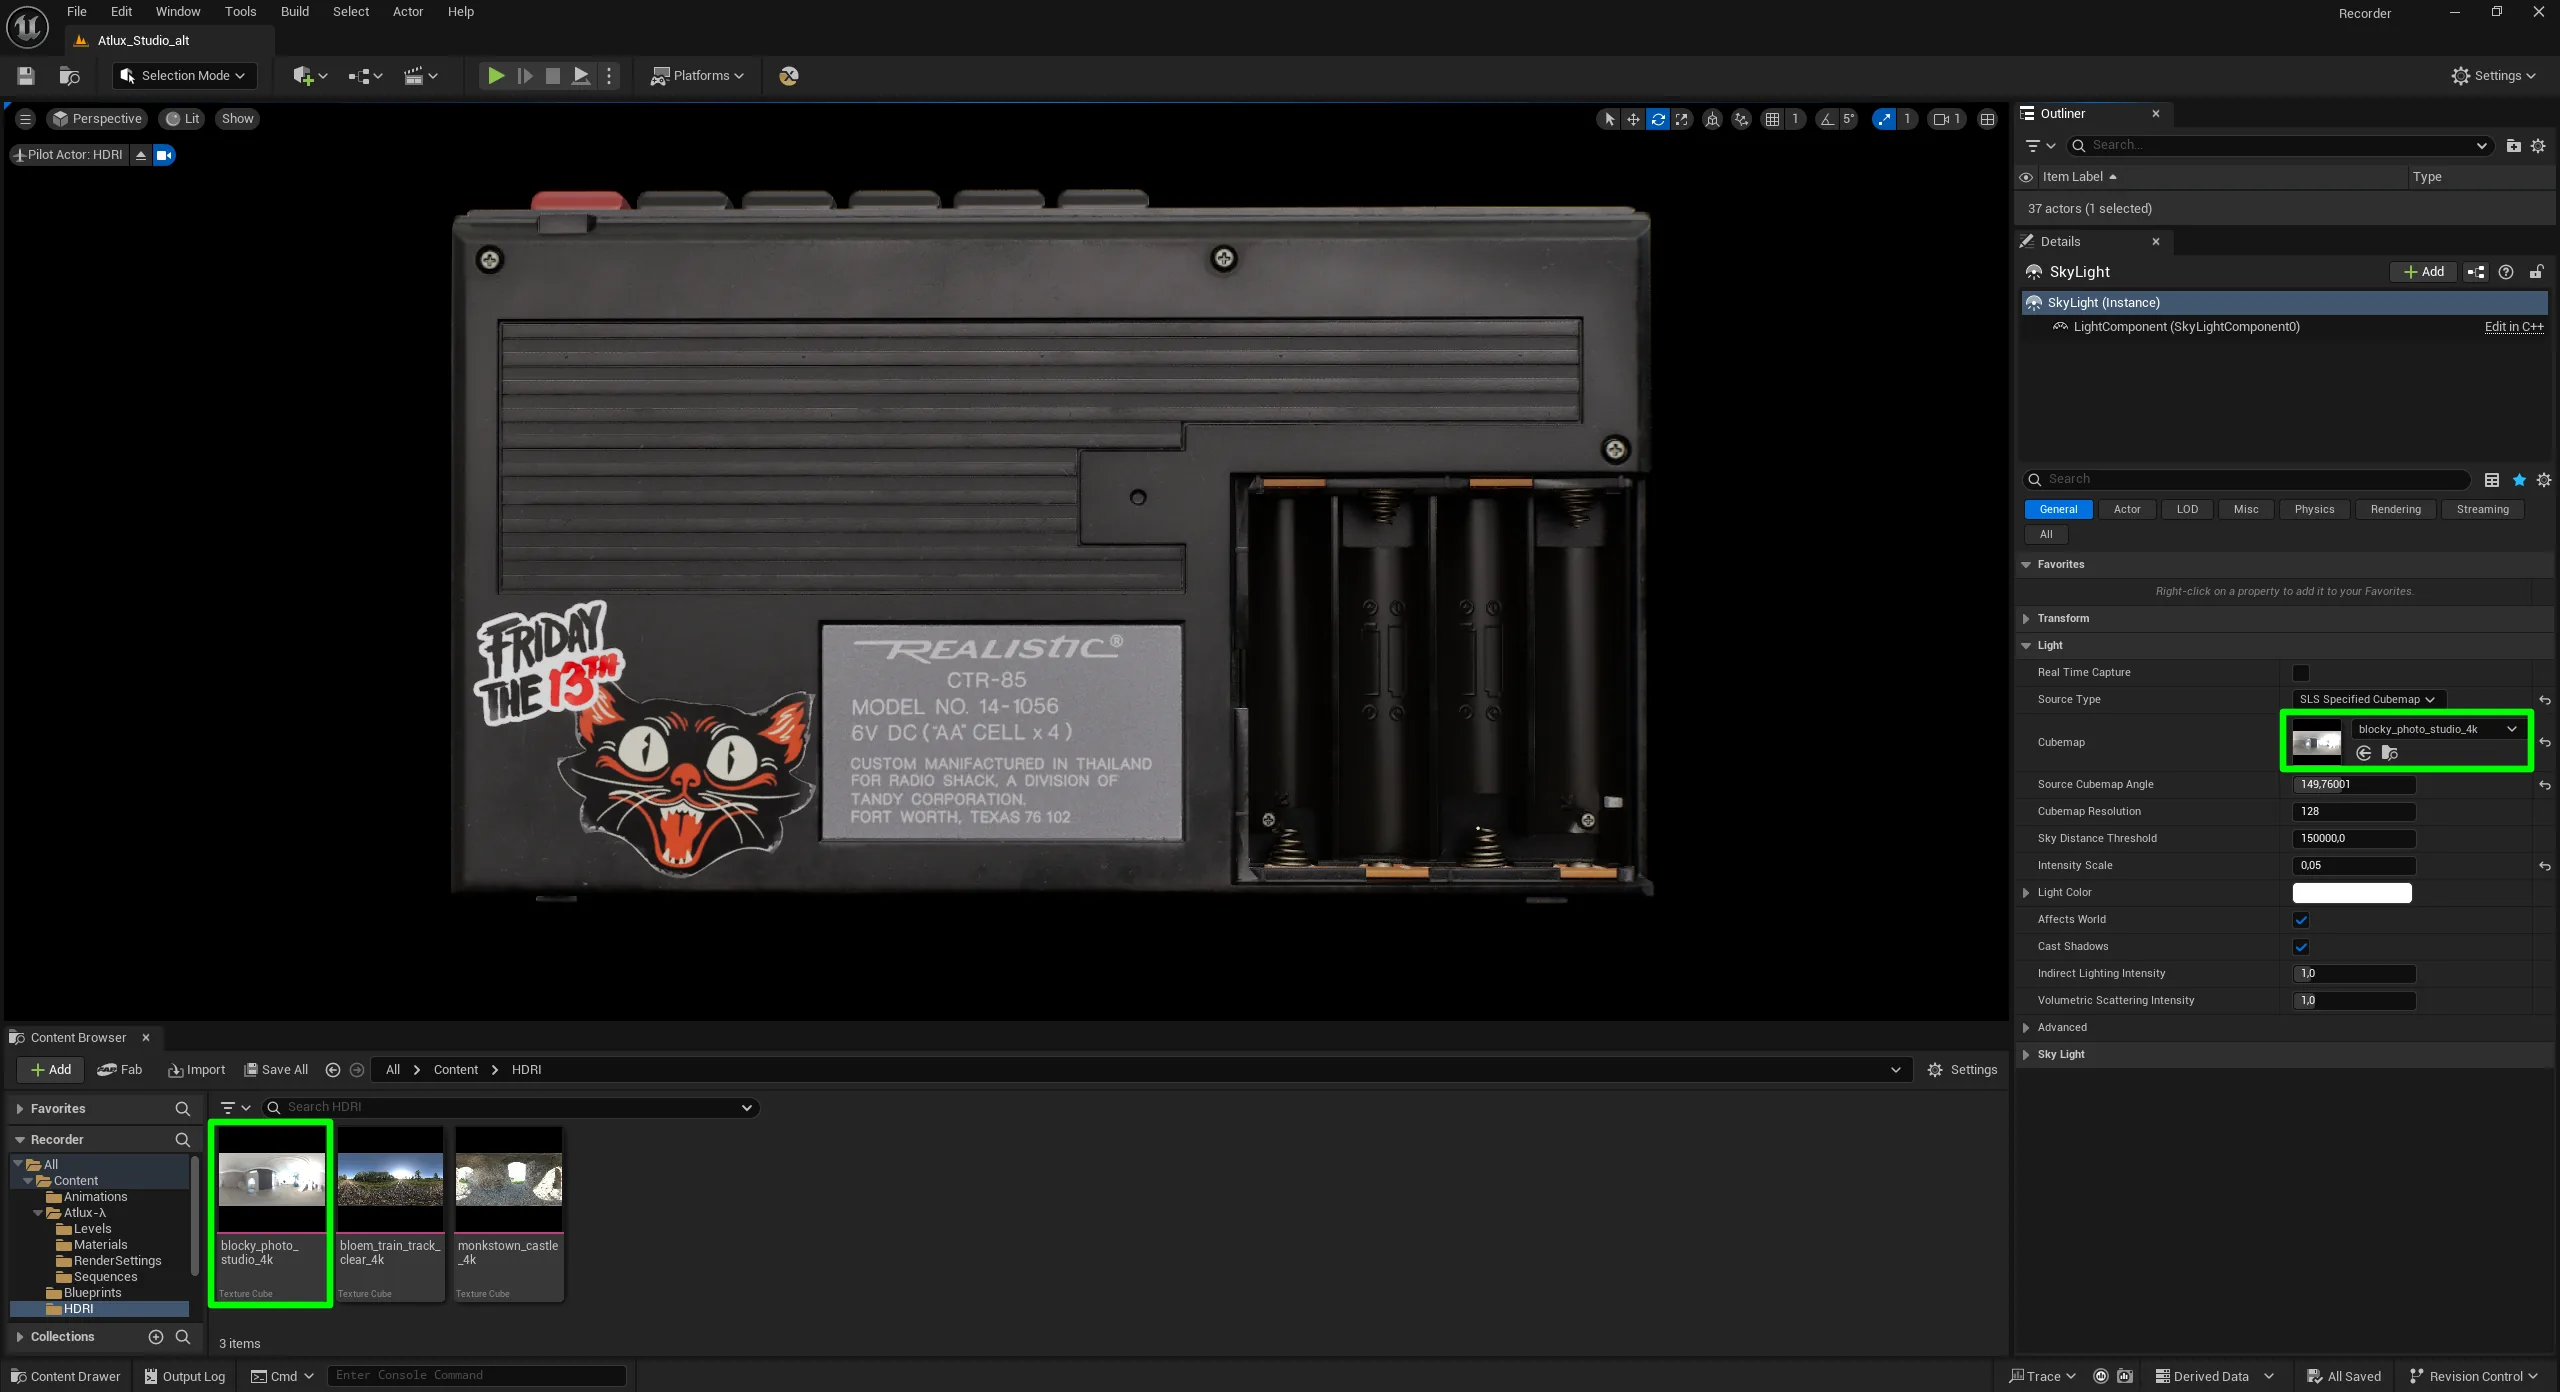Uncheck Cast Shadows checkbox
This screenshot has height=1392, width=2560.
point(2301,947)
